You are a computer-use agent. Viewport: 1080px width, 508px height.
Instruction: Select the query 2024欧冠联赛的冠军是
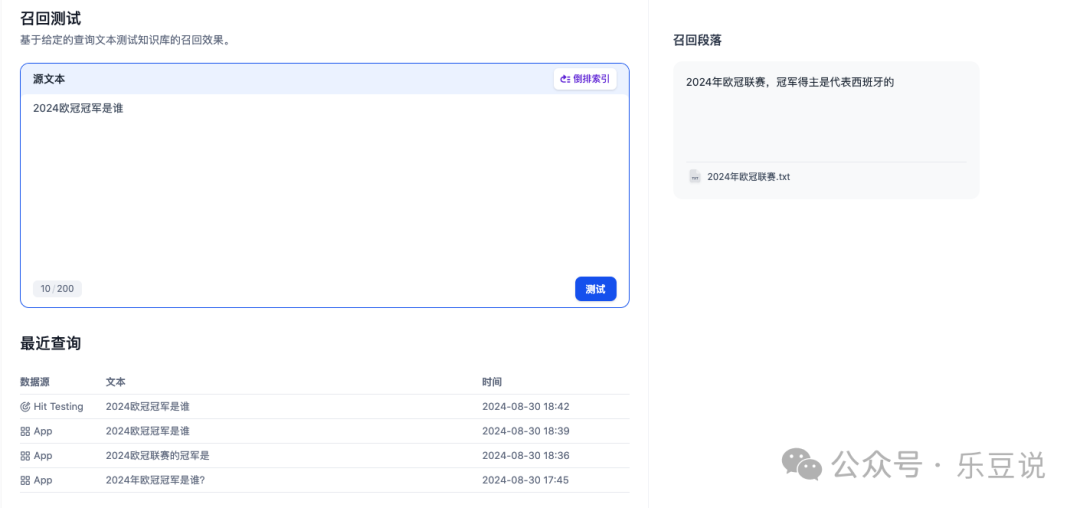(x=157, y=456)
